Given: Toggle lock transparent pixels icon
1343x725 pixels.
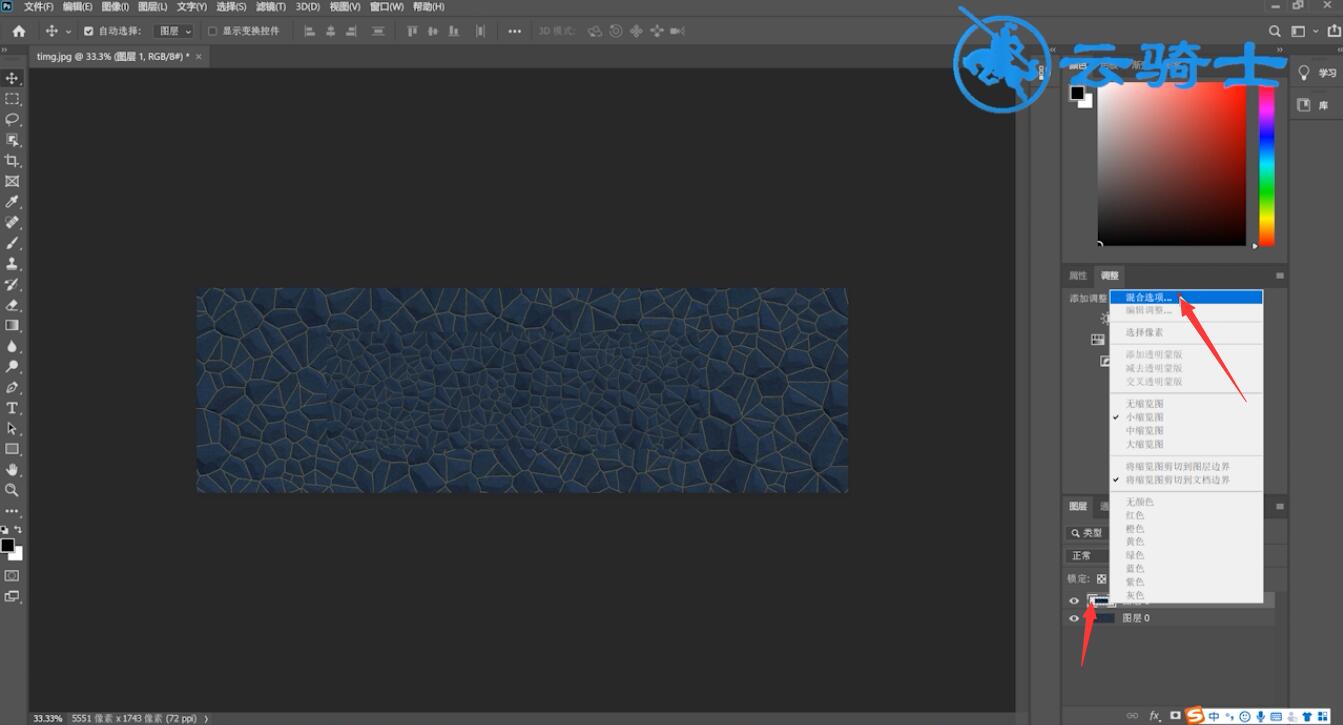Looking at the screenshot, I should click(x=1101, y=579).
